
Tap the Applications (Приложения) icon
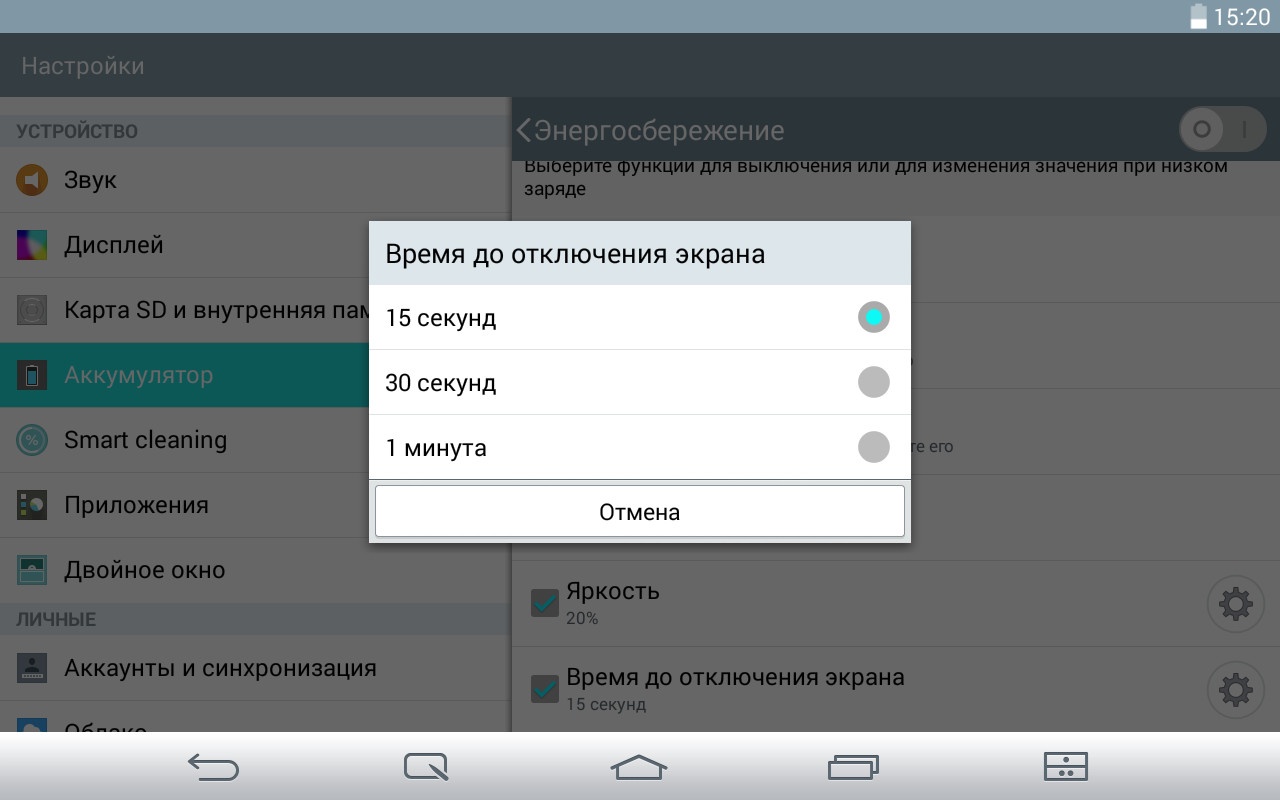click(32, 505)
